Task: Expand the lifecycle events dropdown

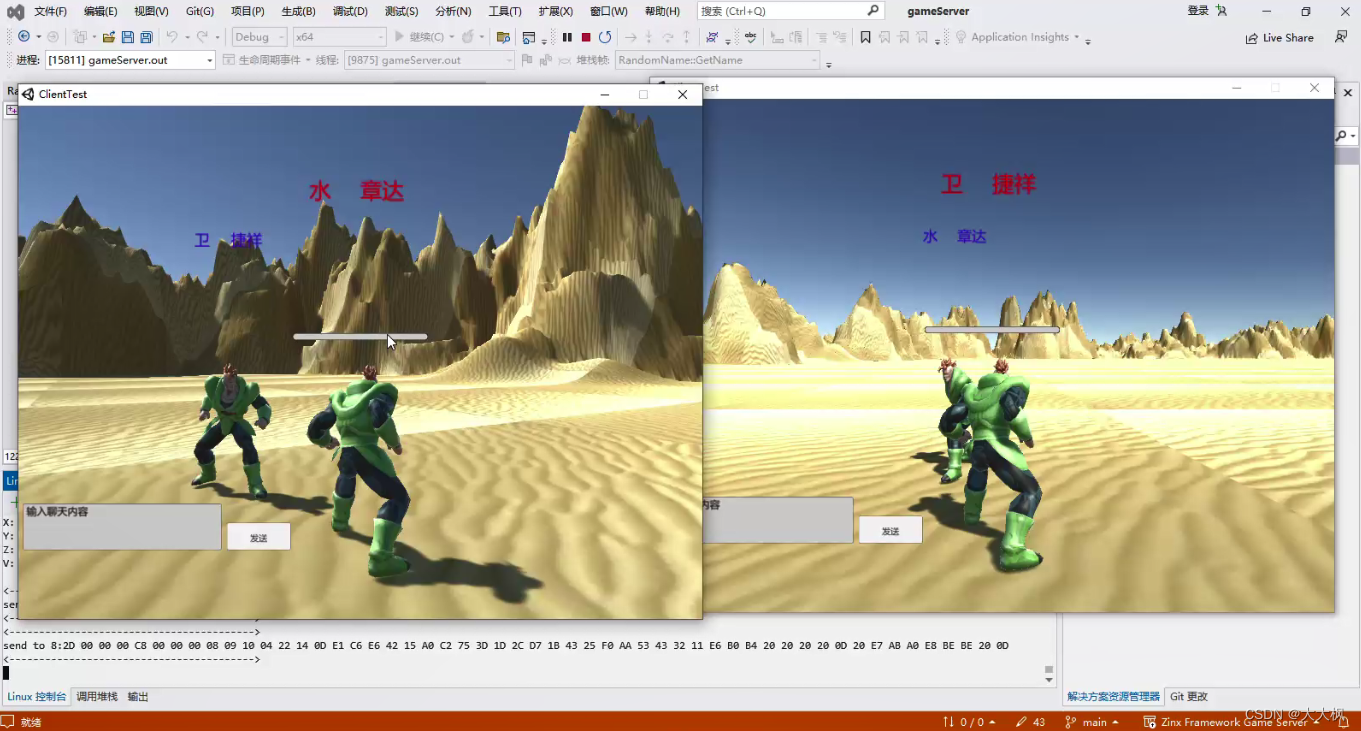Action: click(x=308, y=60)
